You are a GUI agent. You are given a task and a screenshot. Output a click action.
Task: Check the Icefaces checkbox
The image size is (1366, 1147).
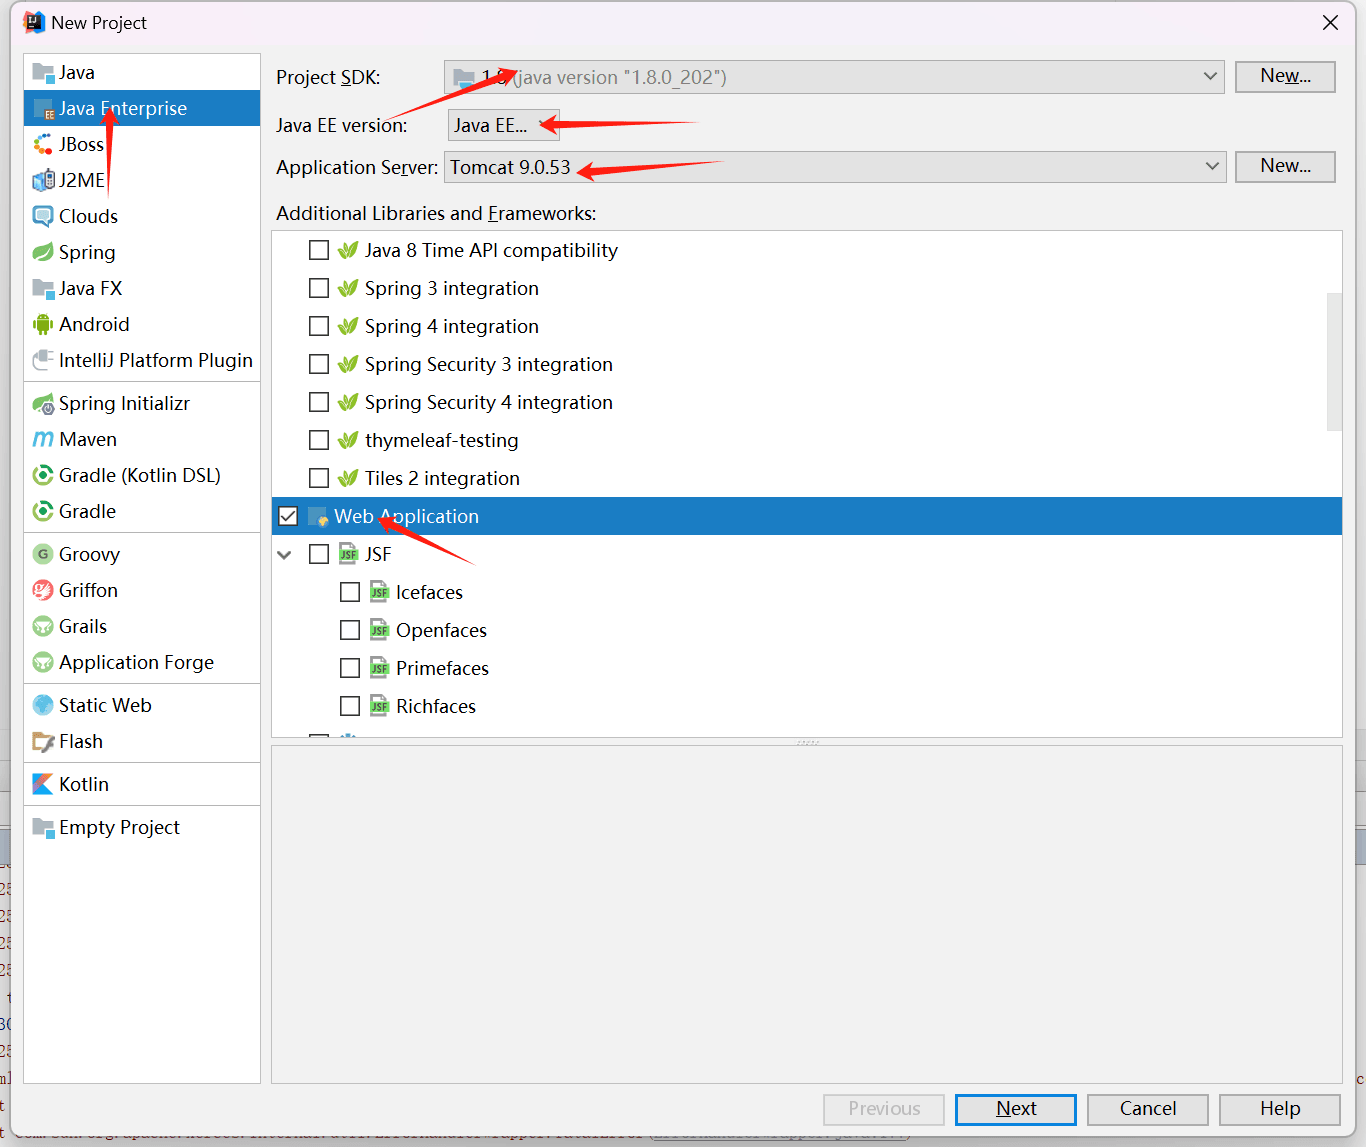(x=350, y=592)
